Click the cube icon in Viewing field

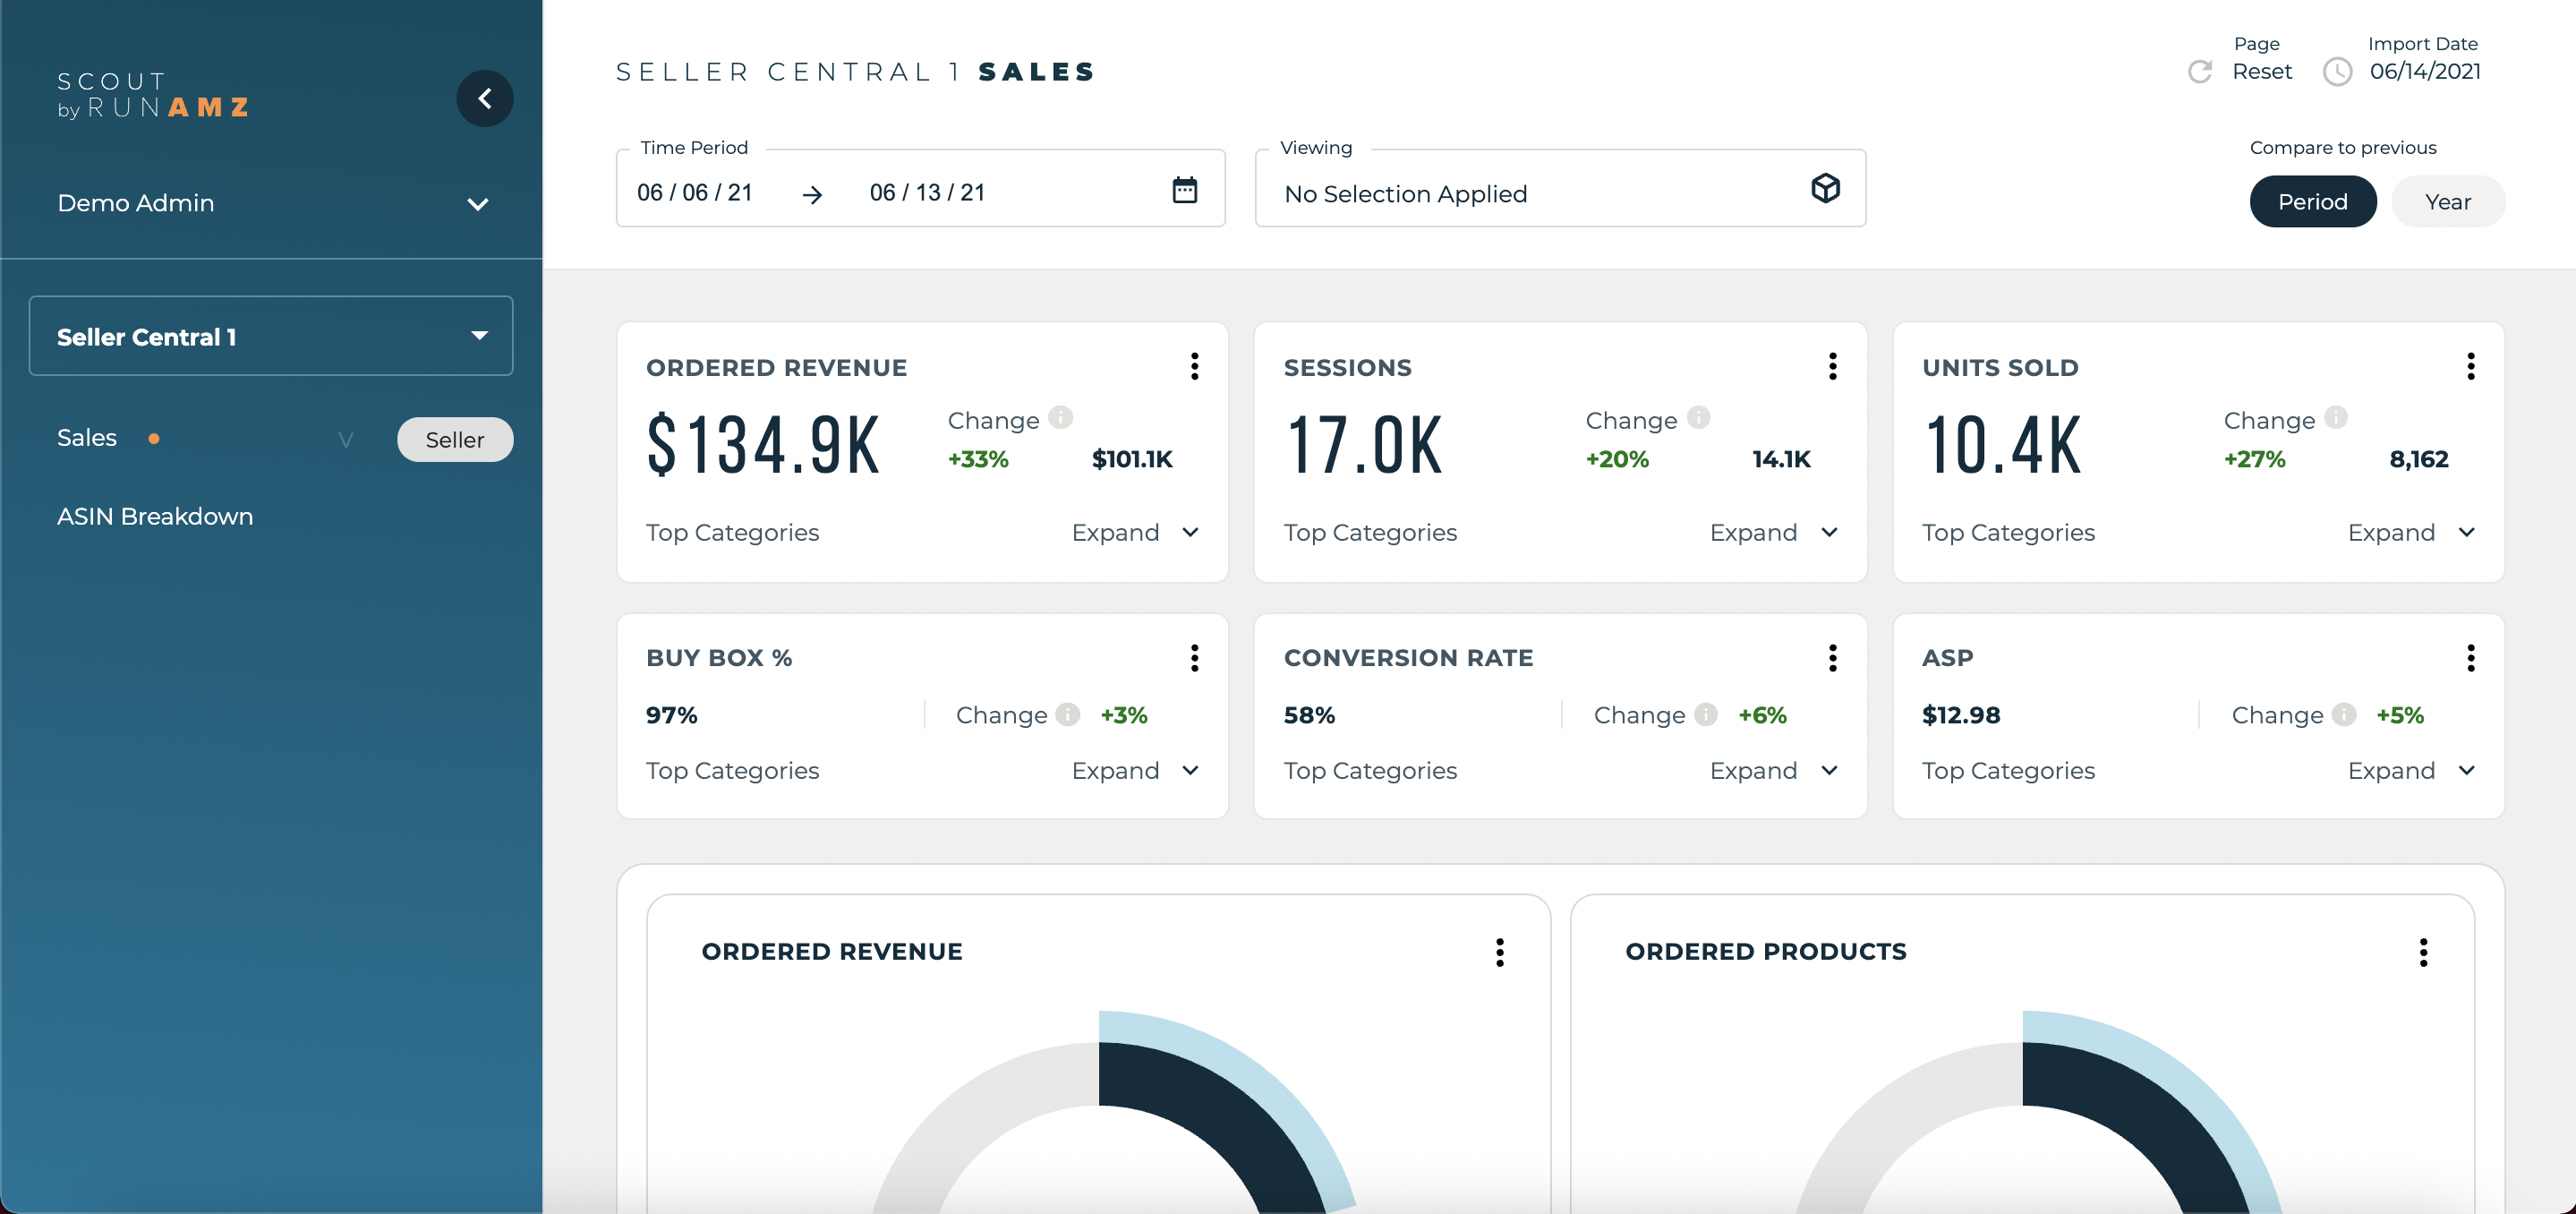point(1825,188)
